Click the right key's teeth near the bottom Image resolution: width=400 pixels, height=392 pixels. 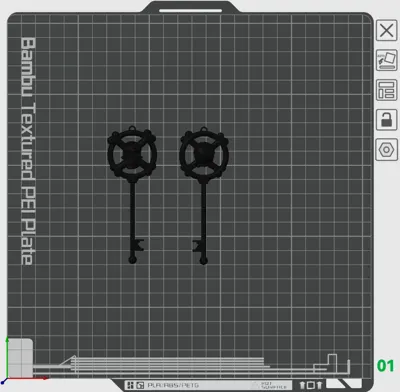point(197,246)
